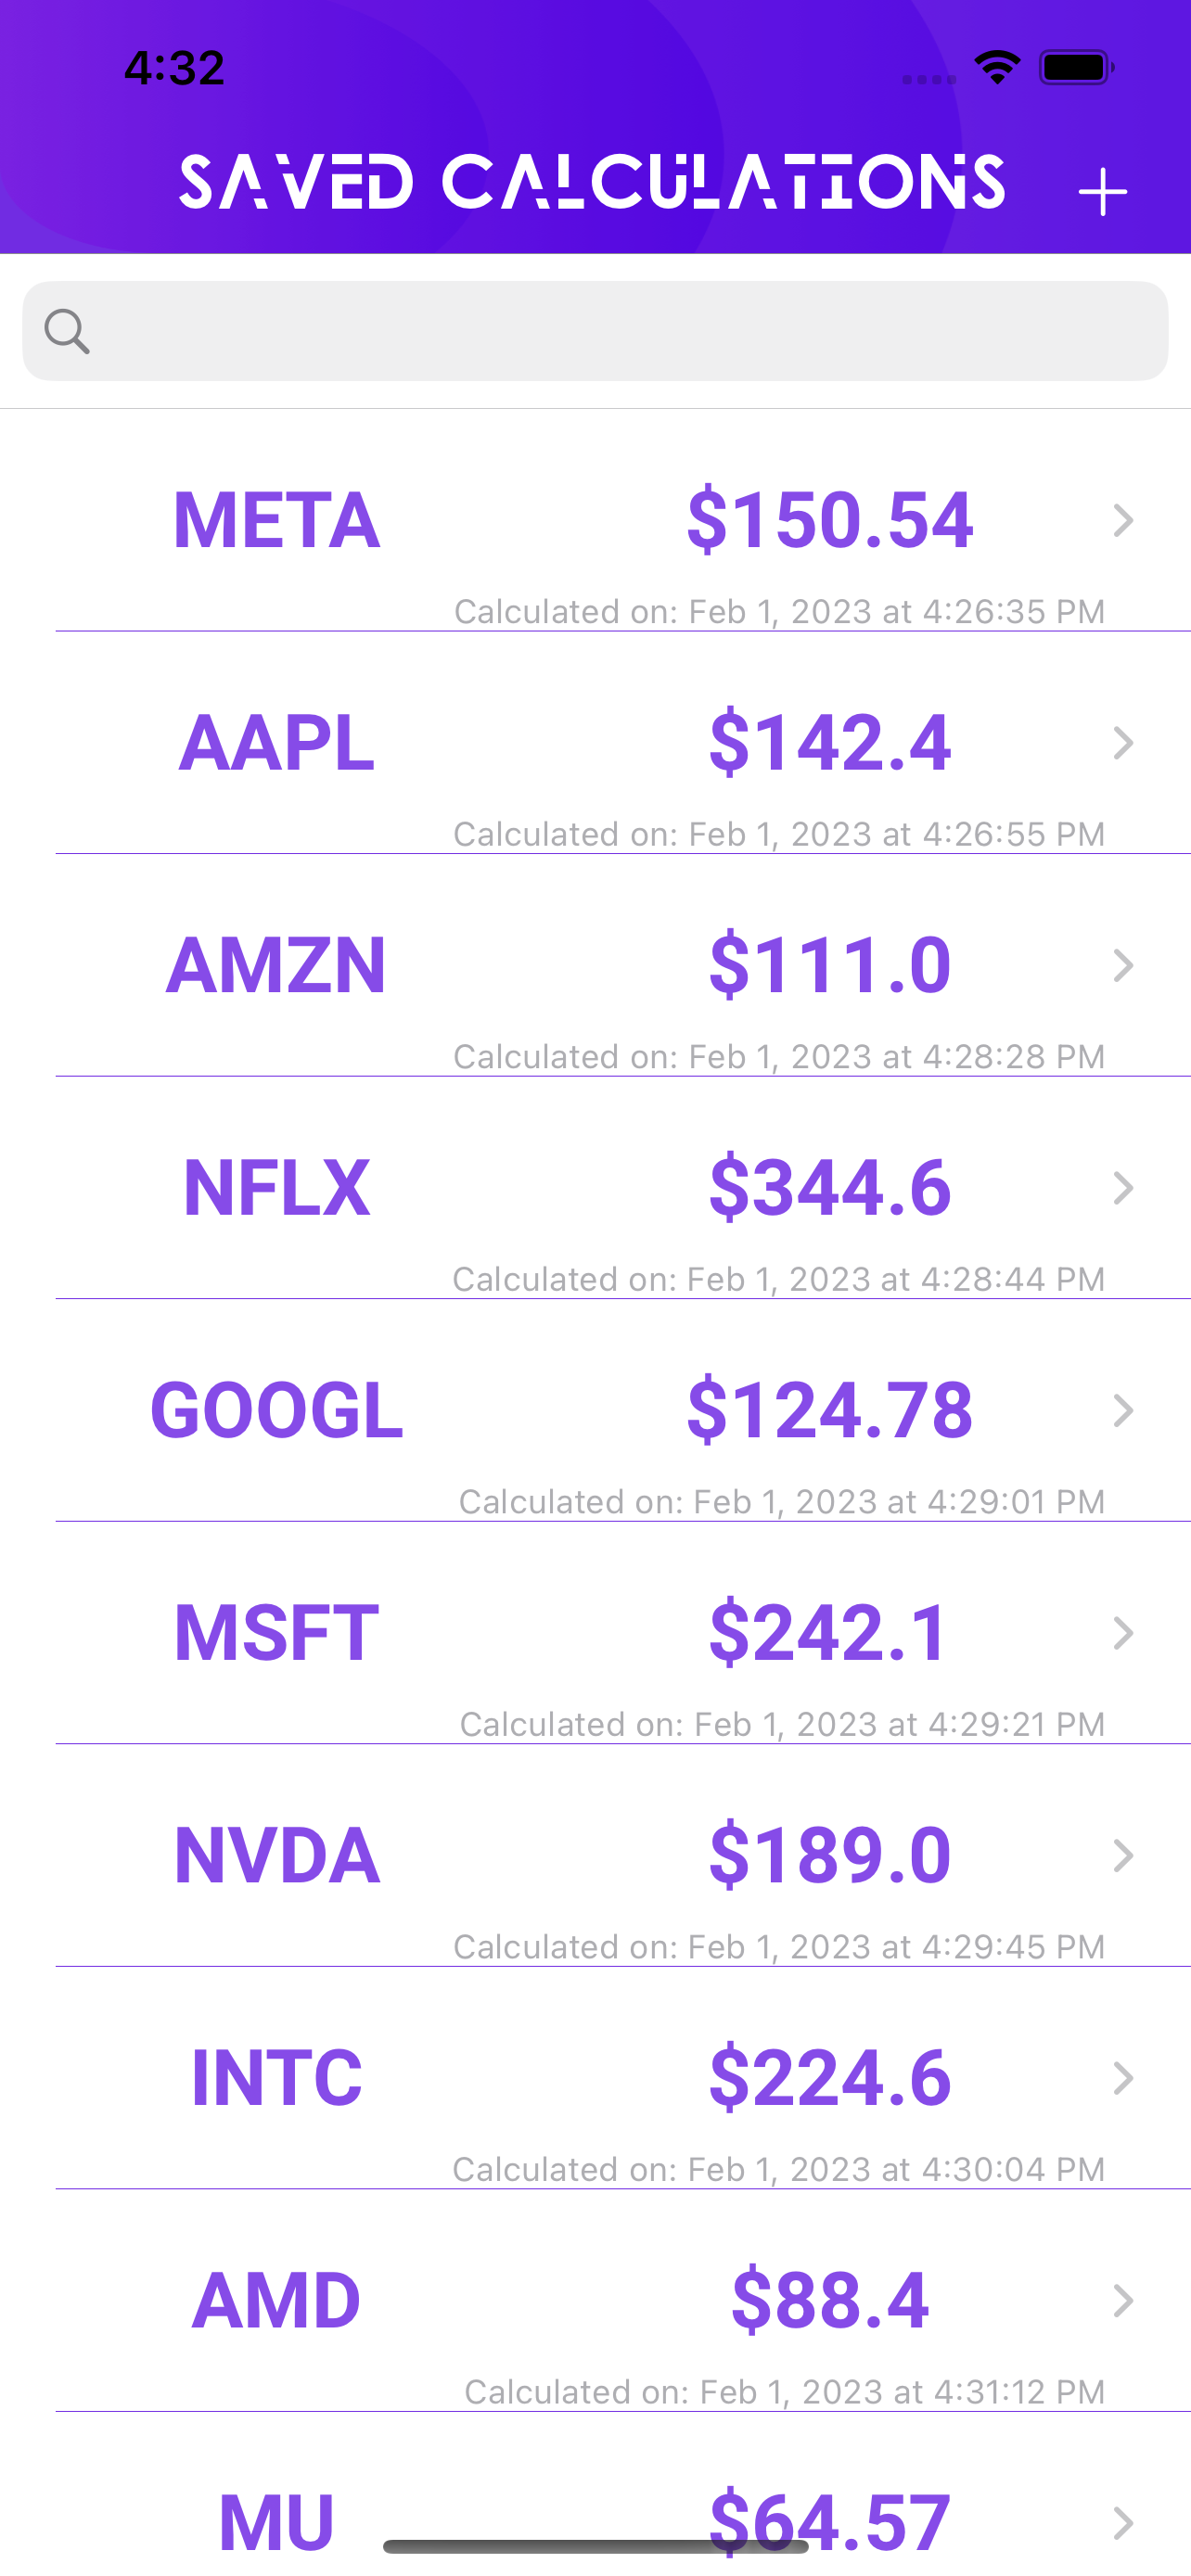Click the $142.4 AAPL price
This screenshot has width=1191, height=2576.
pyautogui.click(x=829, y=743)
